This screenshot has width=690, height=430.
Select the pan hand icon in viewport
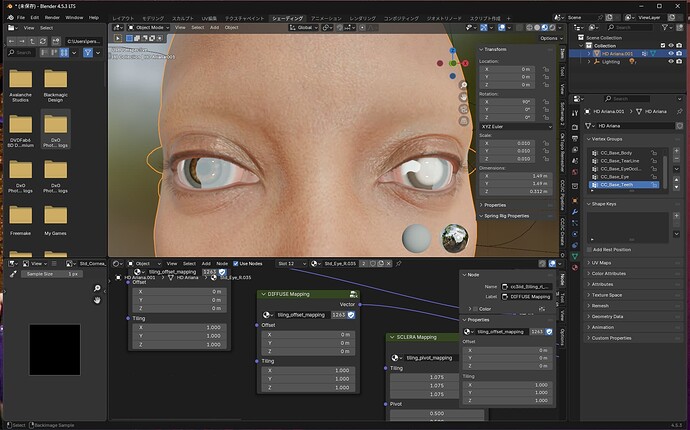point(463,97)
